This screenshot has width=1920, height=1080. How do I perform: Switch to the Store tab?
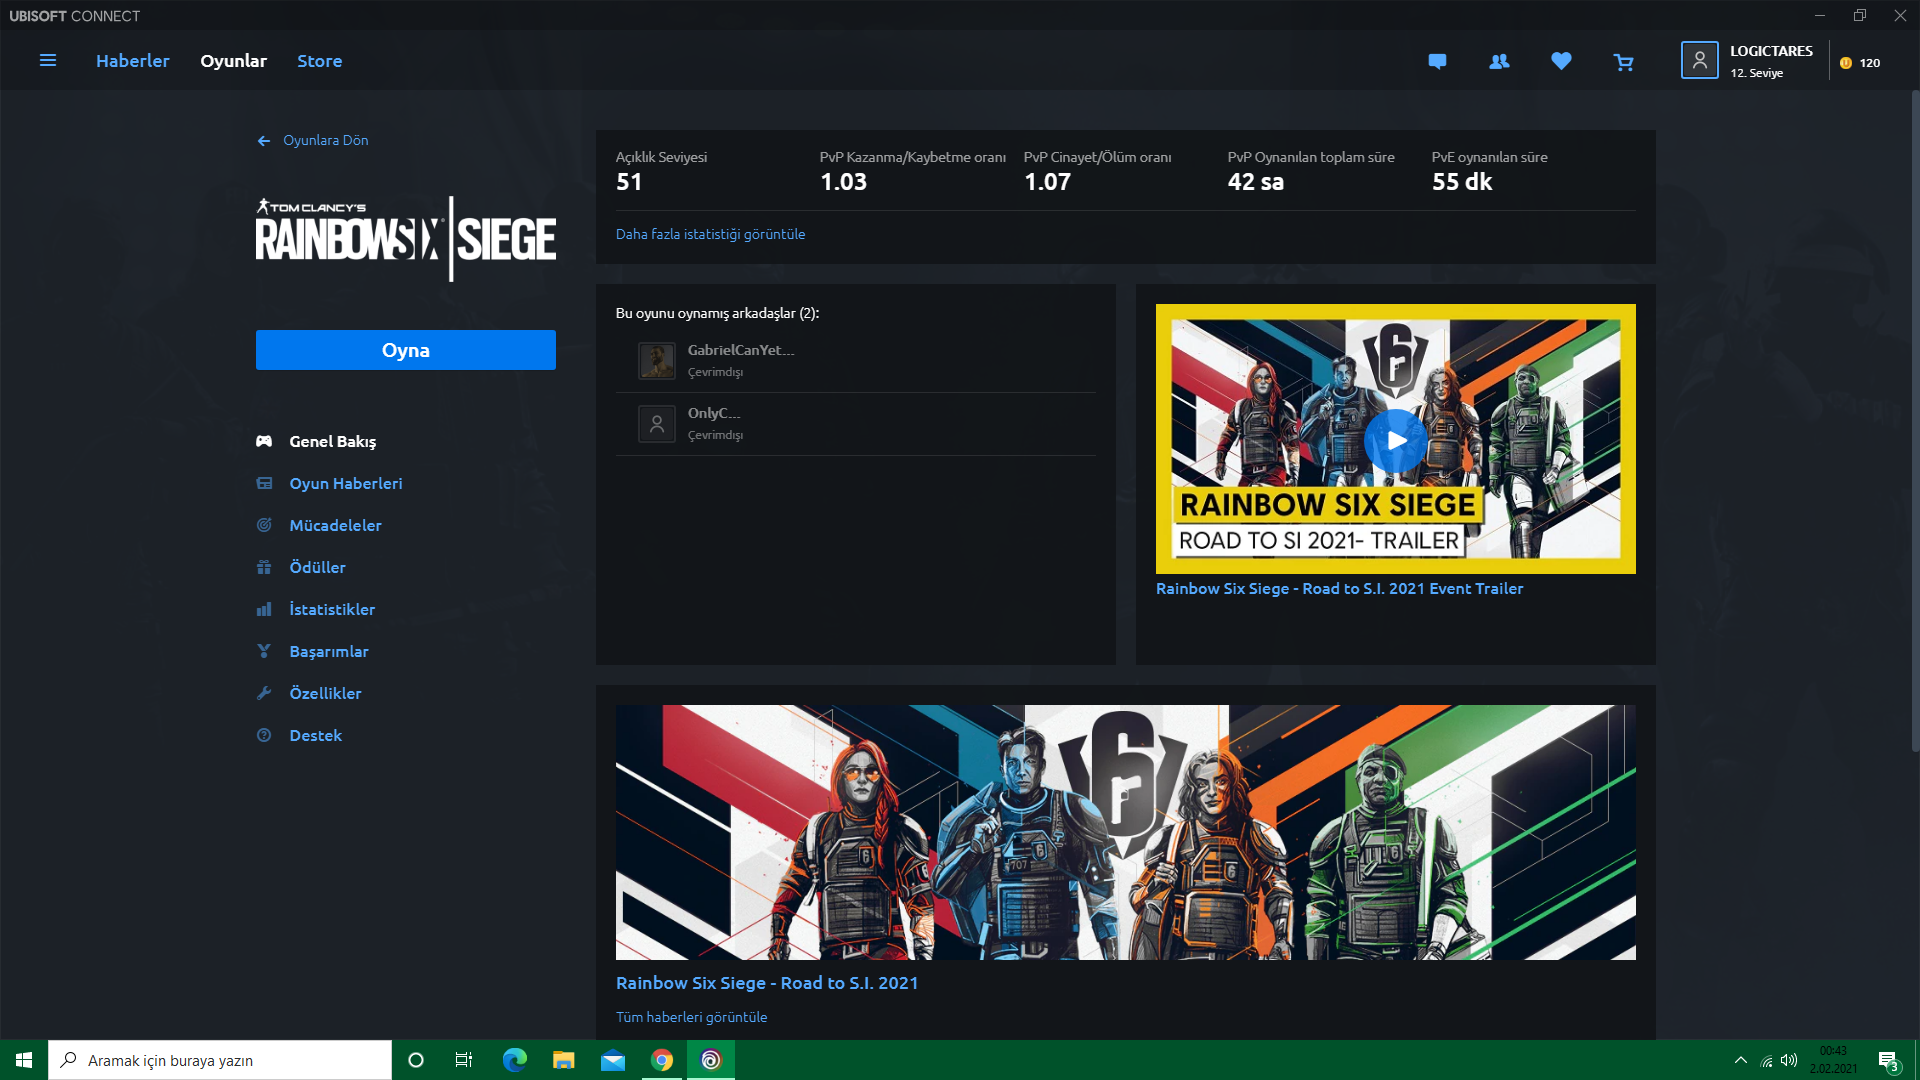(x=319, y=61)
